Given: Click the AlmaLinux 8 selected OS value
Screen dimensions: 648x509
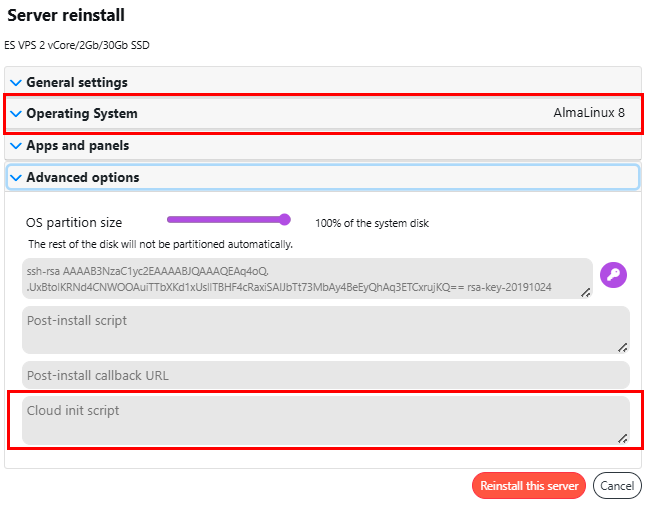Looking at the screenshot, I should pyautogui.click(x=589, y=114).
